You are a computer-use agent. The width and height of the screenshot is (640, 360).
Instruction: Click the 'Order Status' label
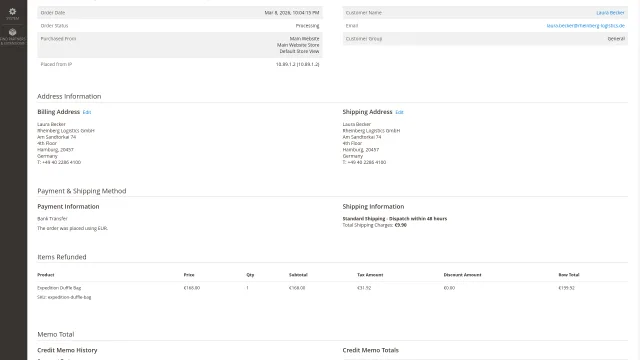(x=54, y=26)
